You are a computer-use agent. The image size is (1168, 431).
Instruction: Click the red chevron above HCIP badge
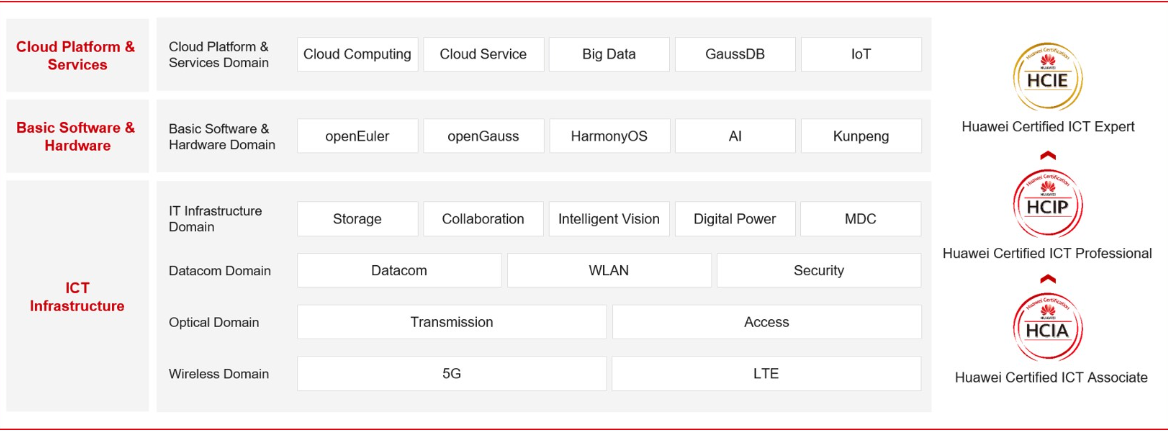[x=1047, y=155]
